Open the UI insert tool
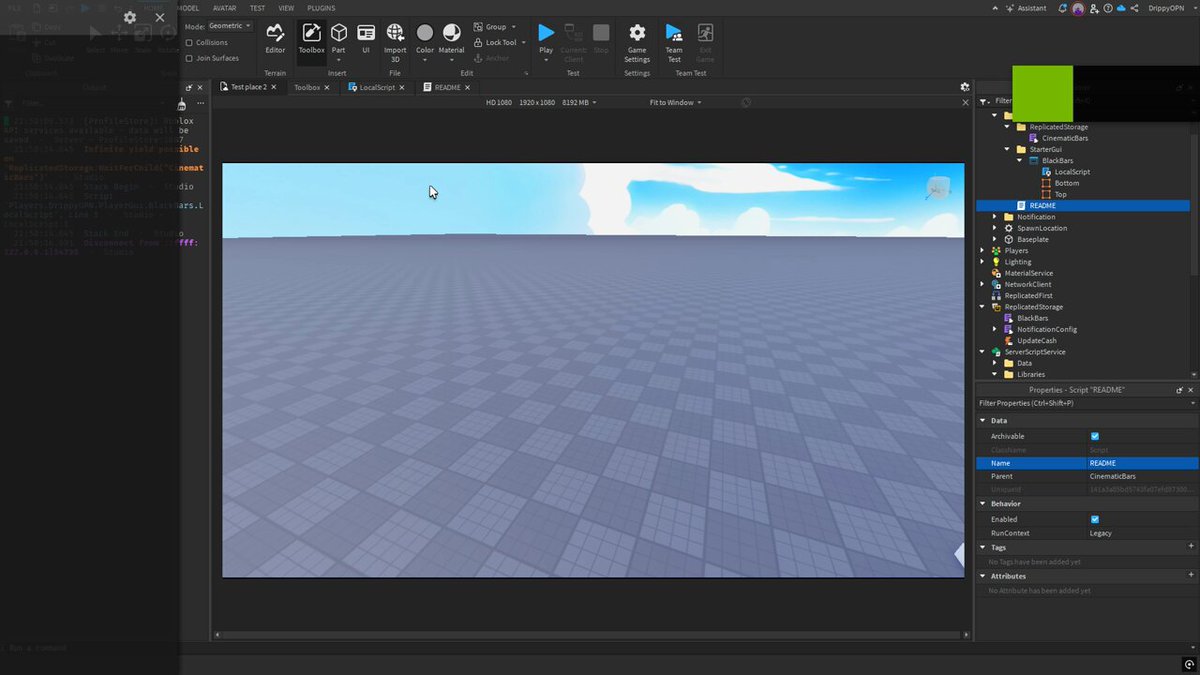1200x675 pixels. 366,39
